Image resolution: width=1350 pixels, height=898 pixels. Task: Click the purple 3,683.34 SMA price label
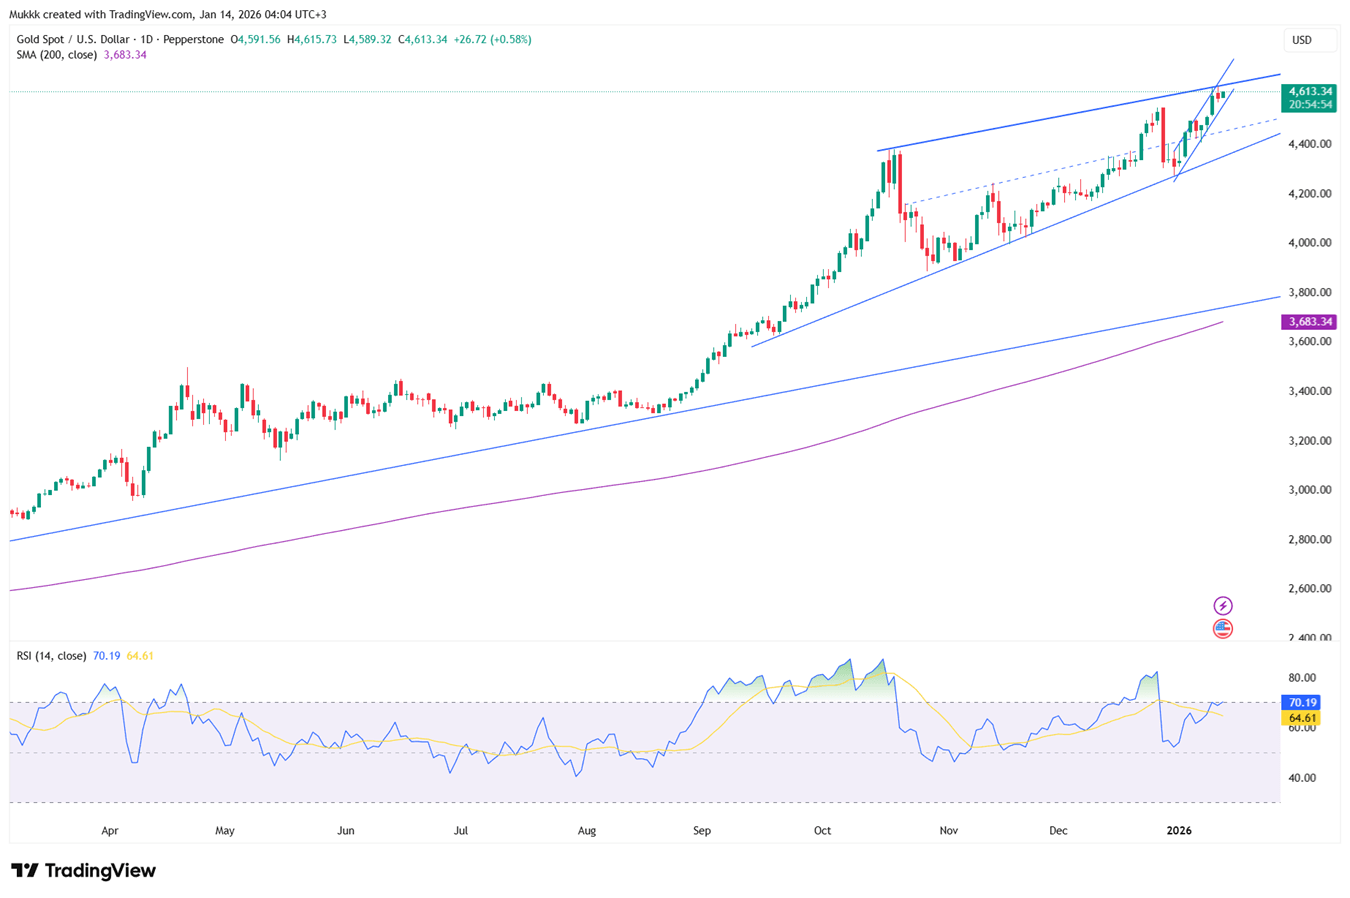point(1309,322)
